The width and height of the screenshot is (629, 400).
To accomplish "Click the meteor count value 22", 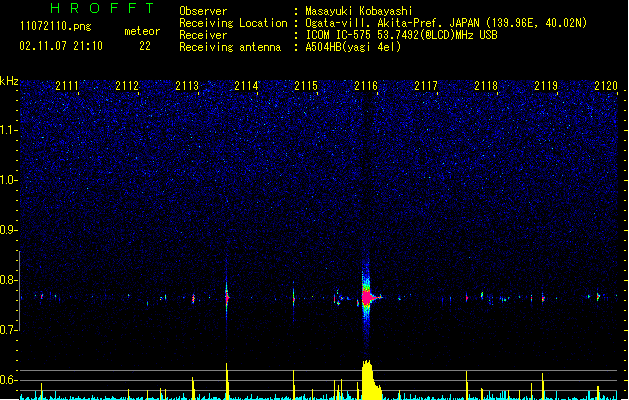I will point(145,46).
